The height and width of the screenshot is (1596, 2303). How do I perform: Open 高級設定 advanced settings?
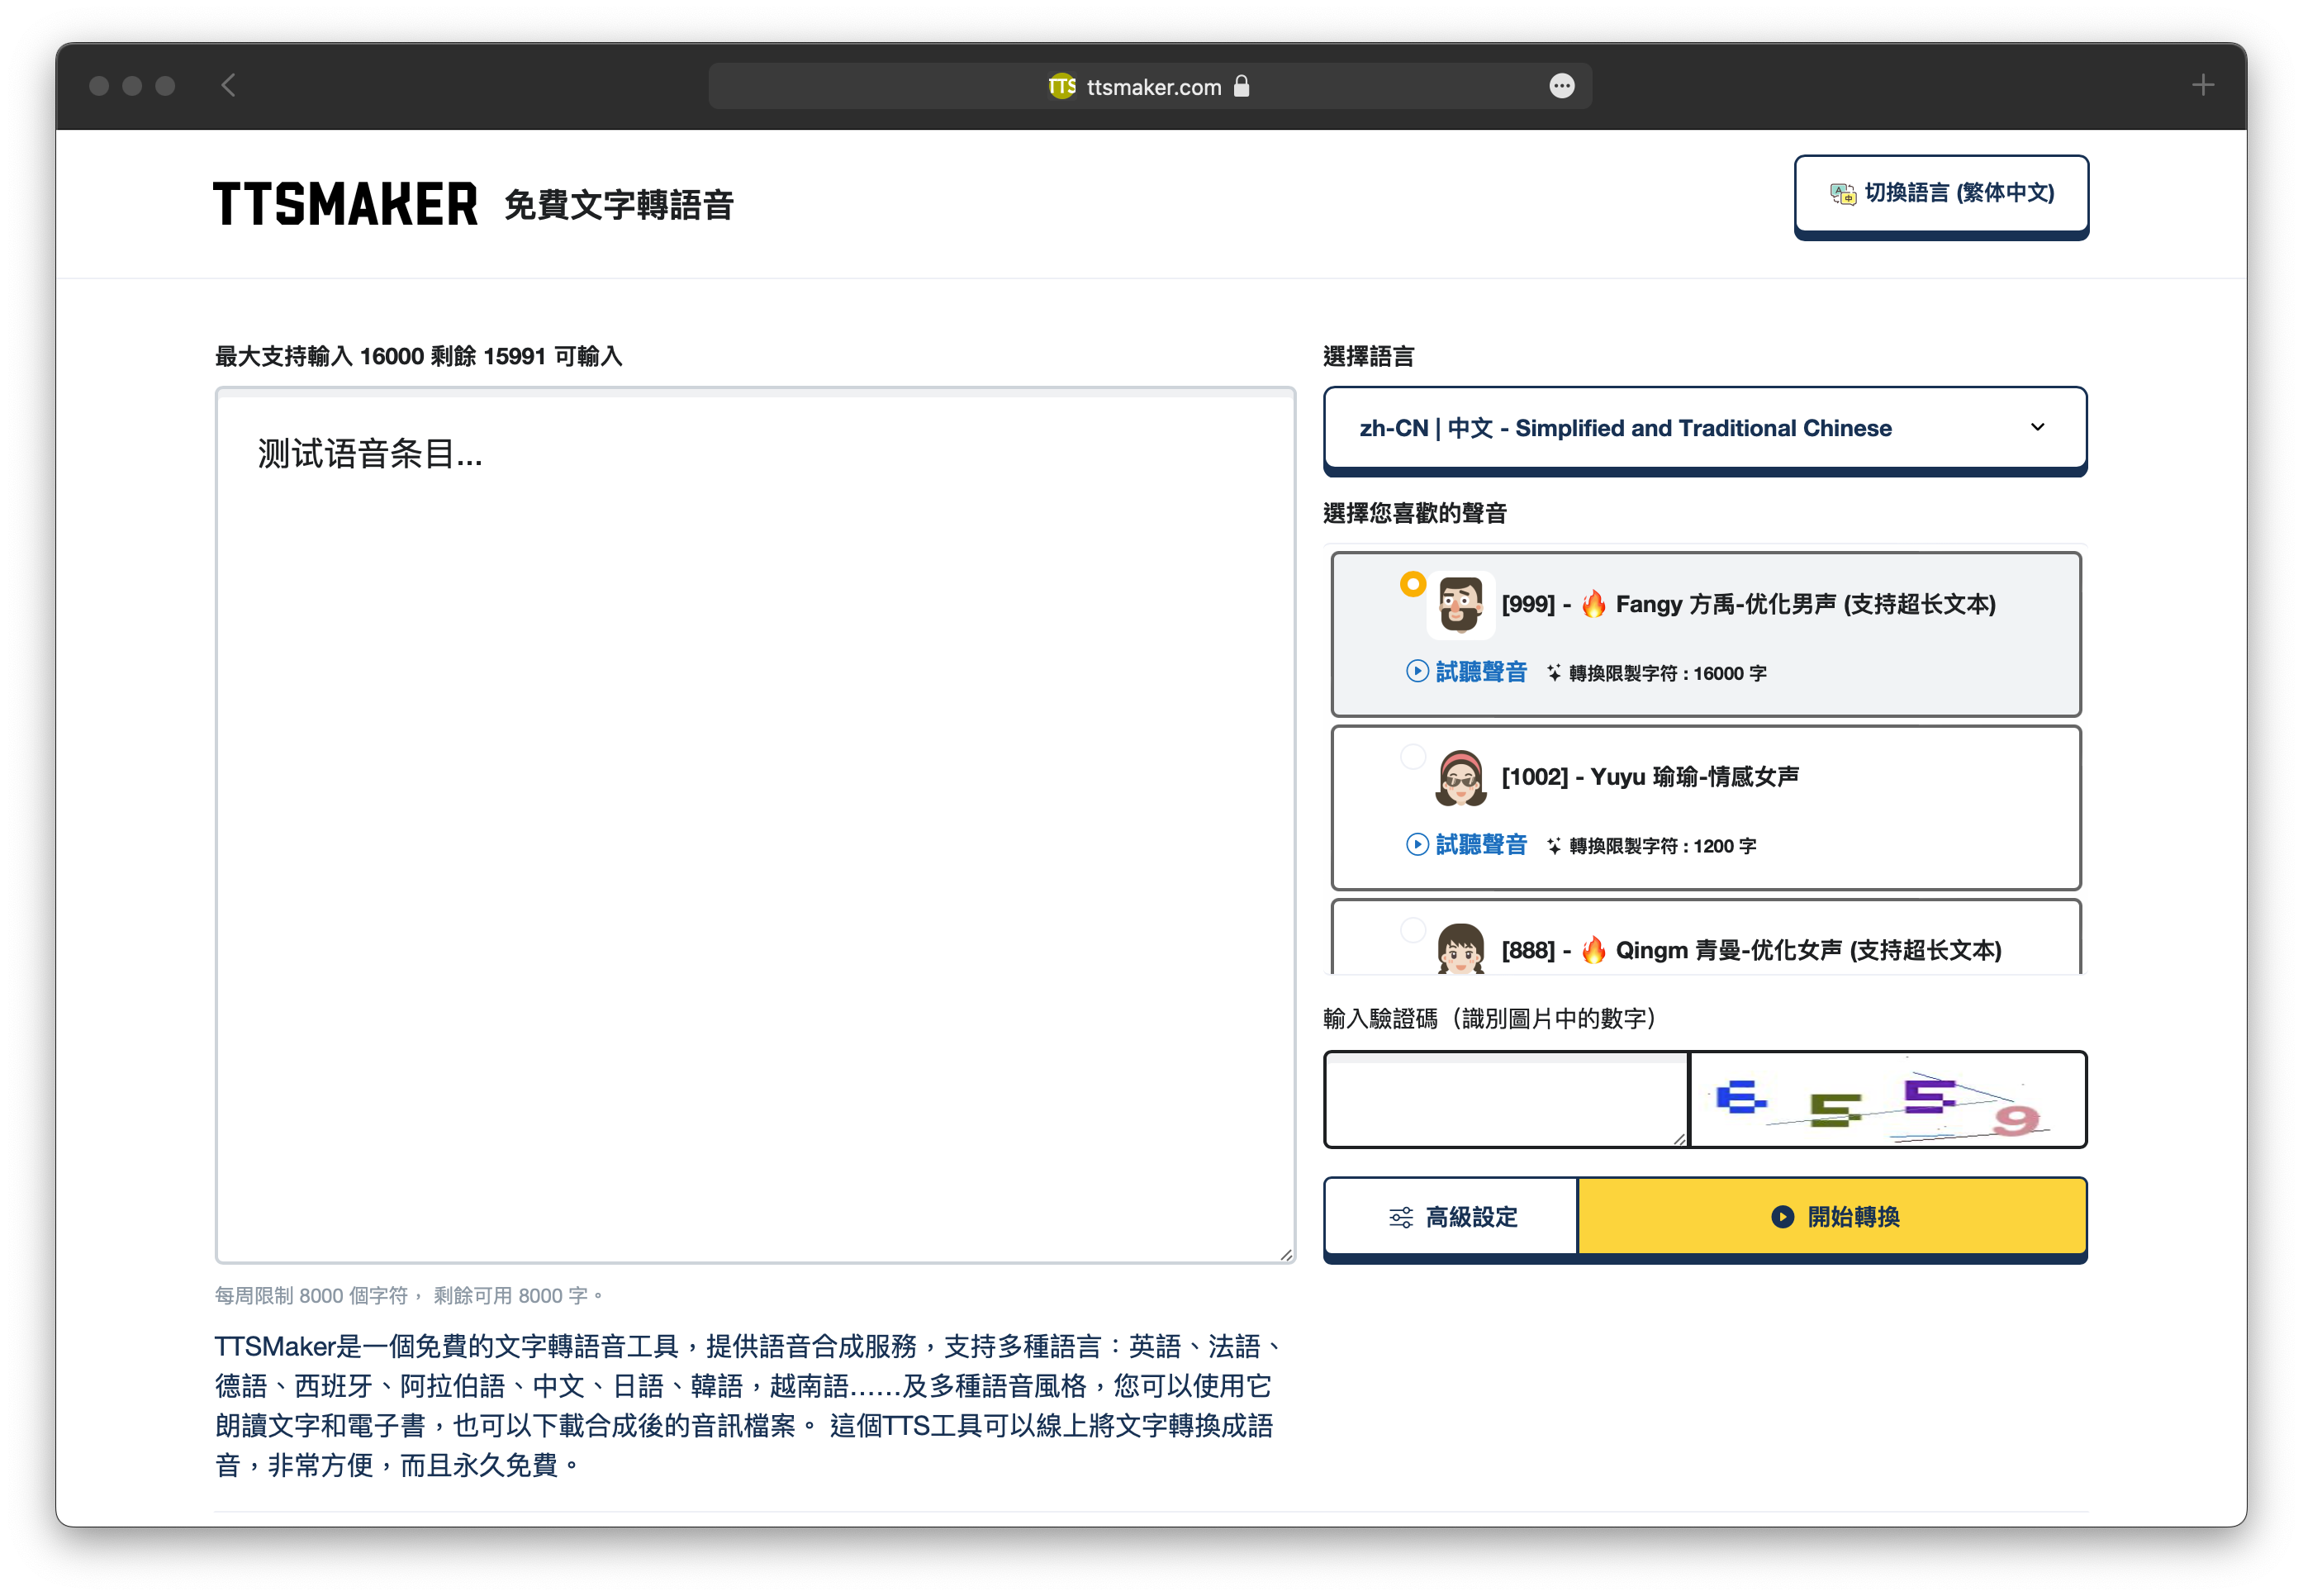pos(1451,1217)
